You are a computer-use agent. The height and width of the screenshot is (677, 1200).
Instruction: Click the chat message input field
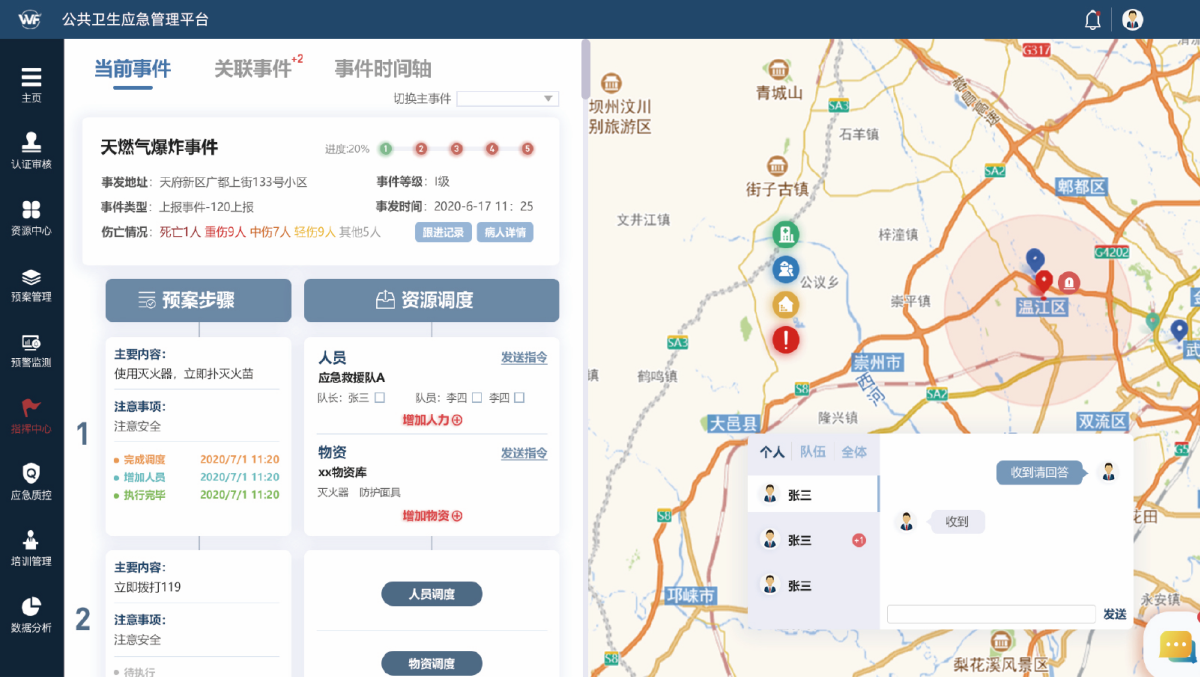pos(991,614)
